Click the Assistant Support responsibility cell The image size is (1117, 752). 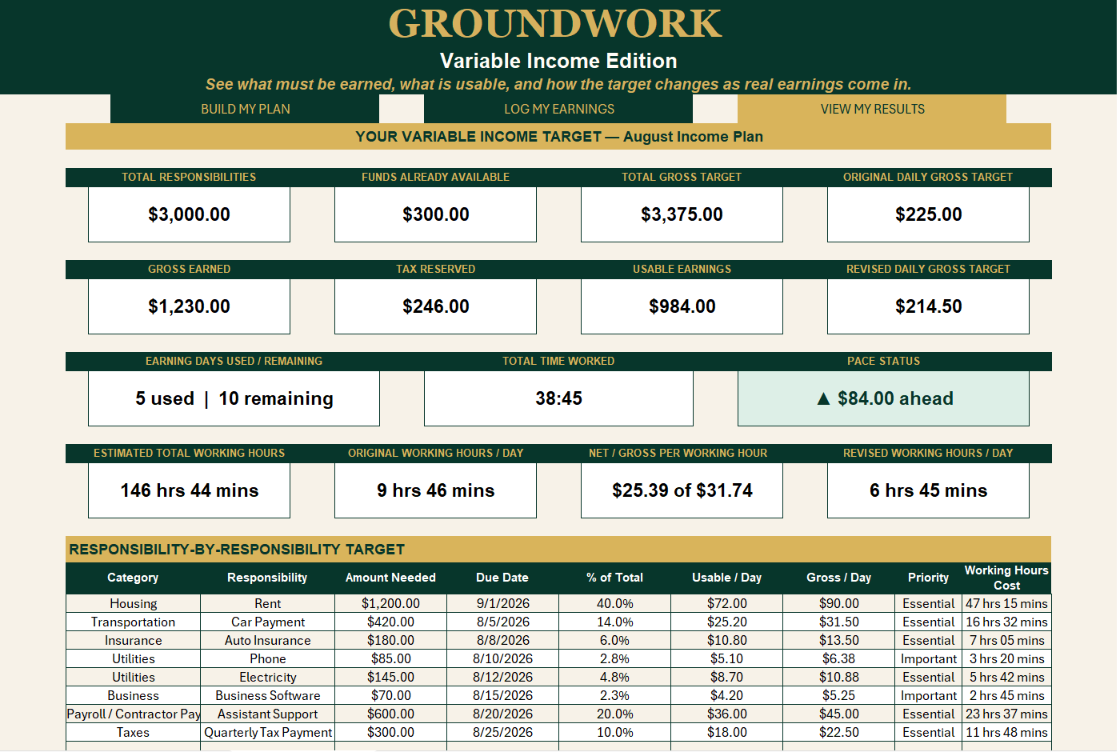267,714
